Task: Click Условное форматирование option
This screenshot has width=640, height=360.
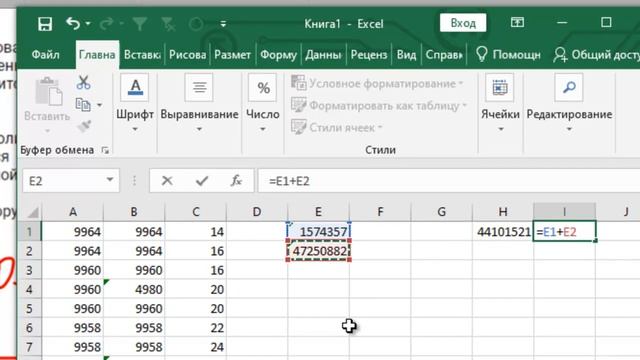Action: click(378, 84)
